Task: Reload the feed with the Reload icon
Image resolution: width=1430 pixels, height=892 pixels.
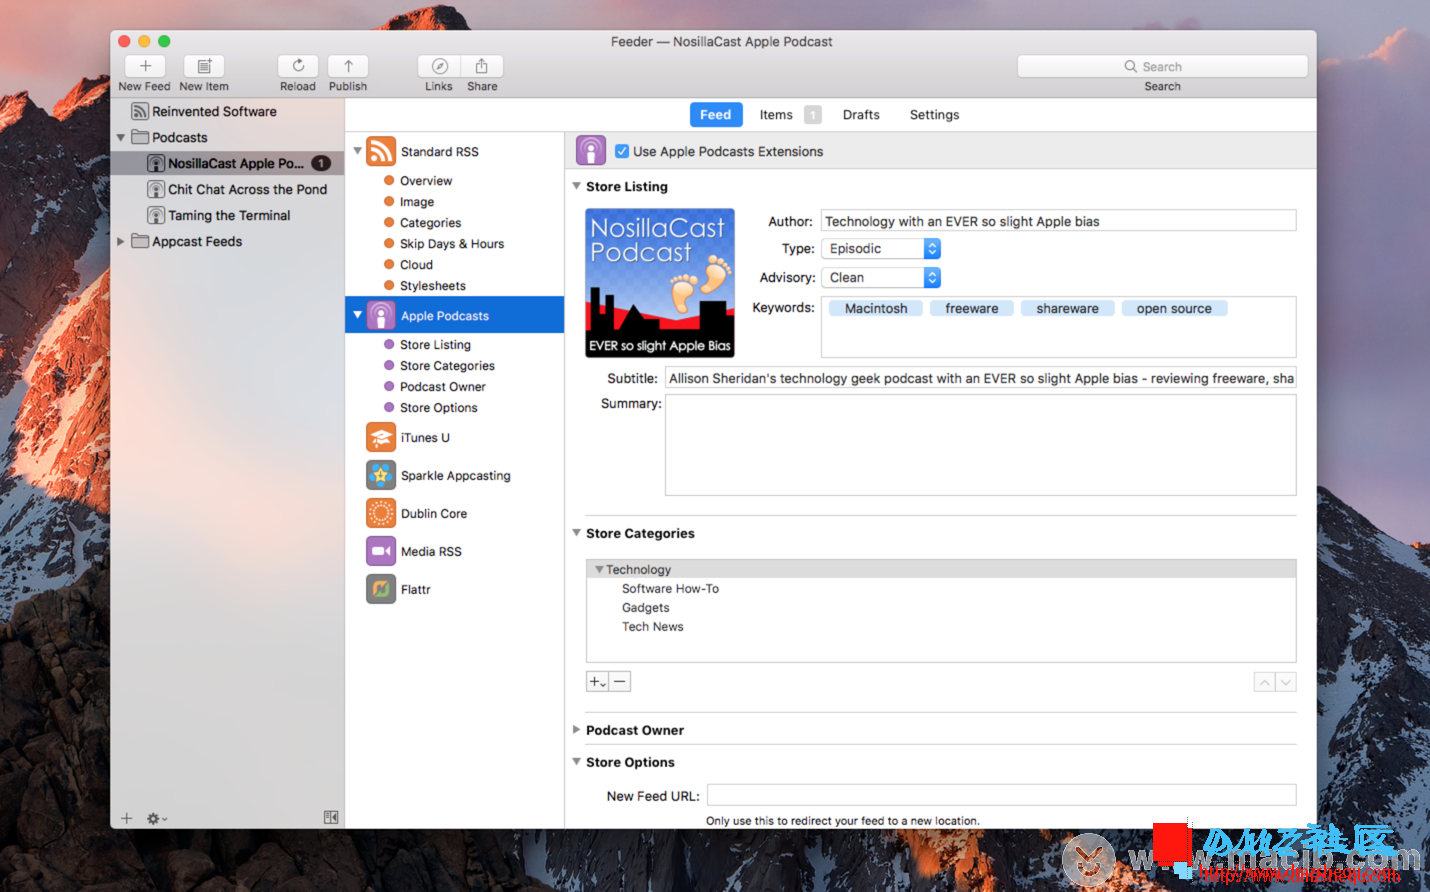Action: (x=298, y=66)
